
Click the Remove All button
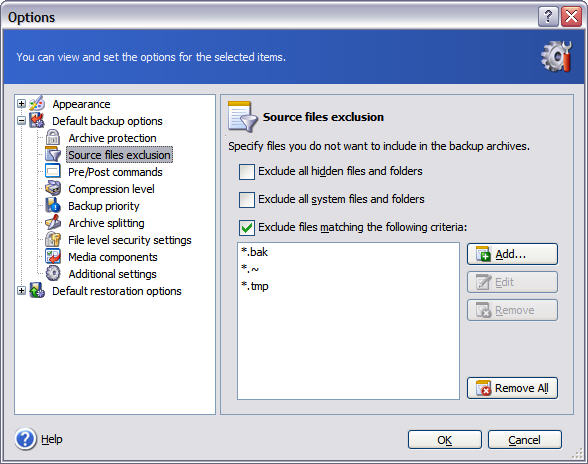512,388
